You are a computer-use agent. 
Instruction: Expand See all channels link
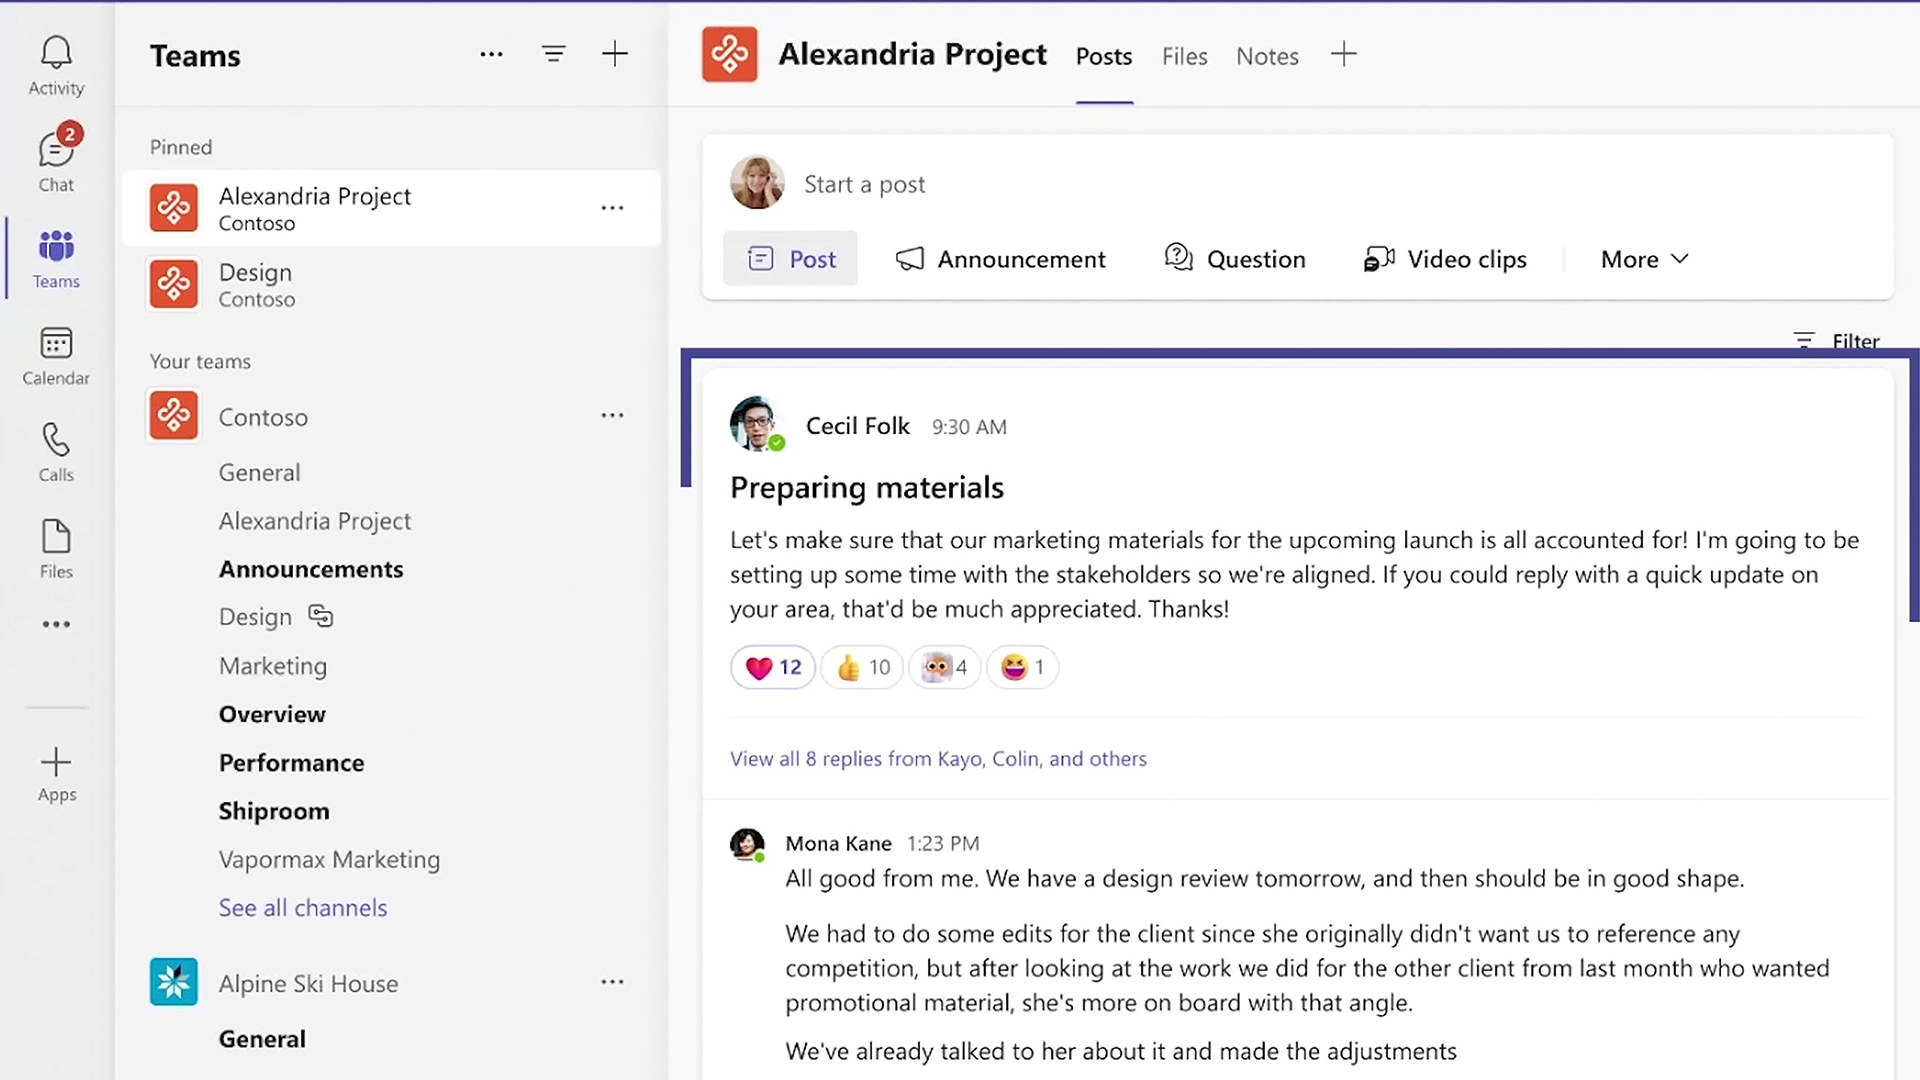pos(303,907)
